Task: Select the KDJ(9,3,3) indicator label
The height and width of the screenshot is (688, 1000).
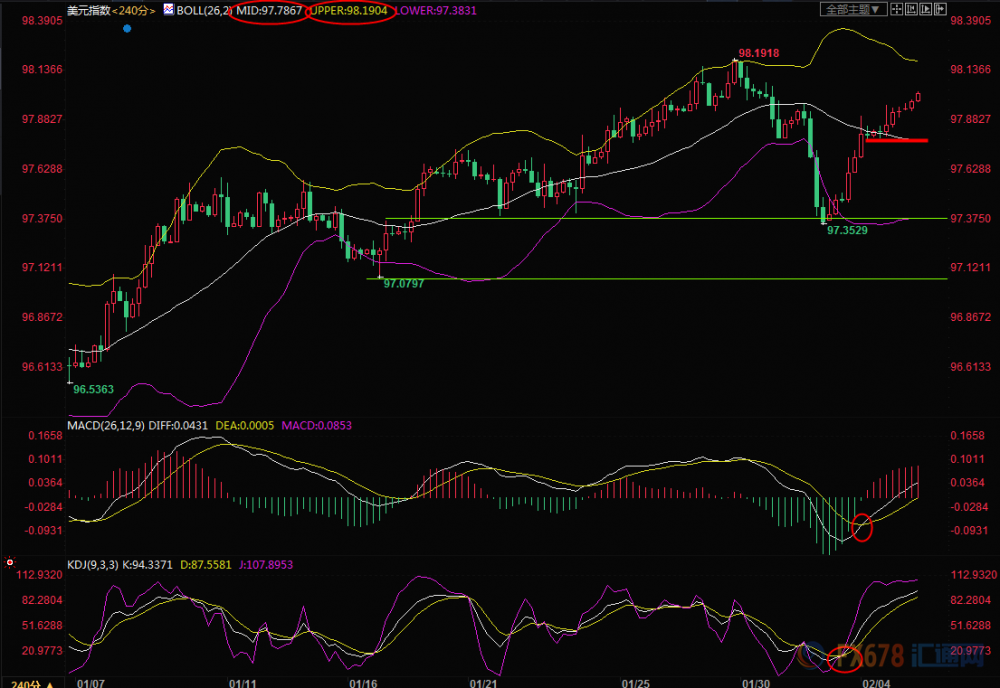Action: pos(92,564)
